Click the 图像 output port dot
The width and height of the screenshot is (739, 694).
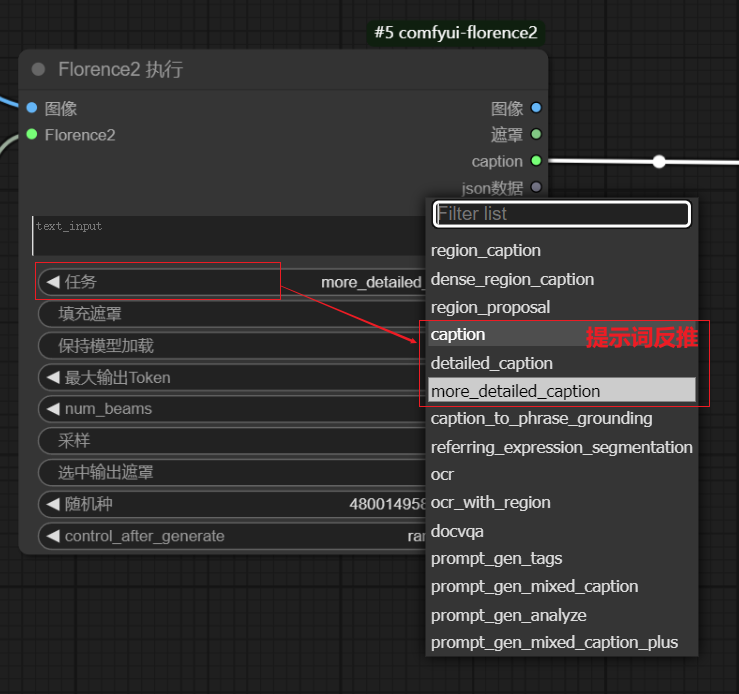536,107
